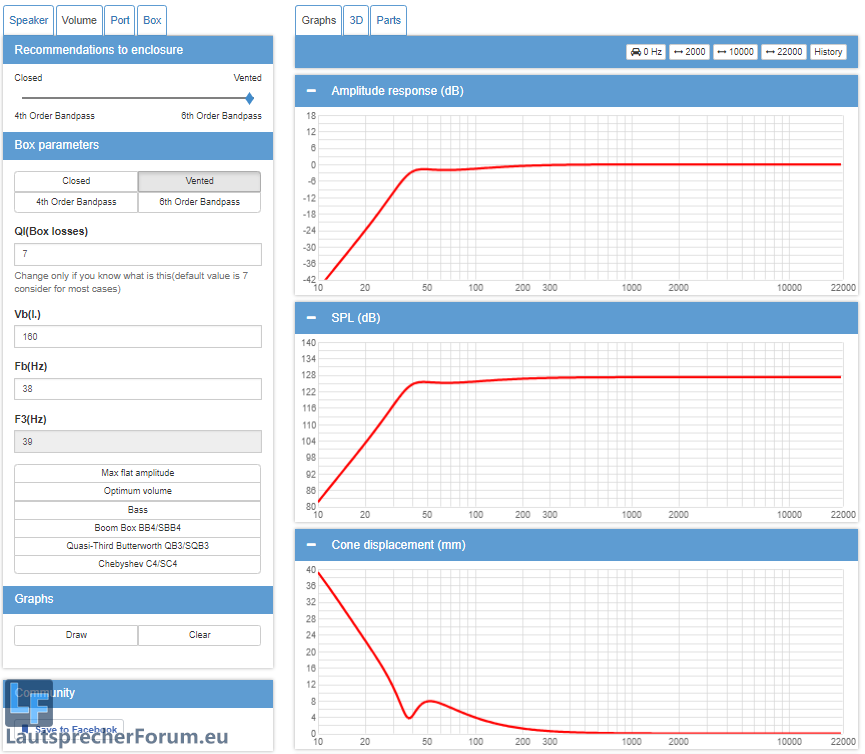The height and width of the screenshot is (754, 865).
Task: Choose 4th Order Bandpass enclosure option
Action: (76, 202)
